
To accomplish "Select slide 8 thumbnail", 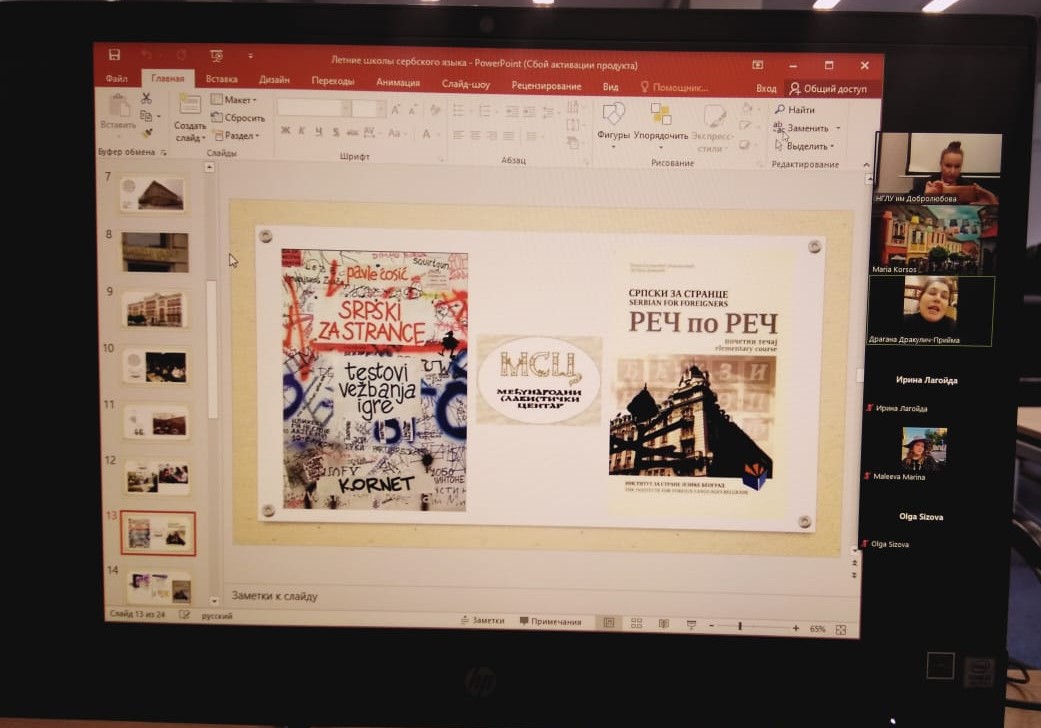I will (x=155, y=252).
